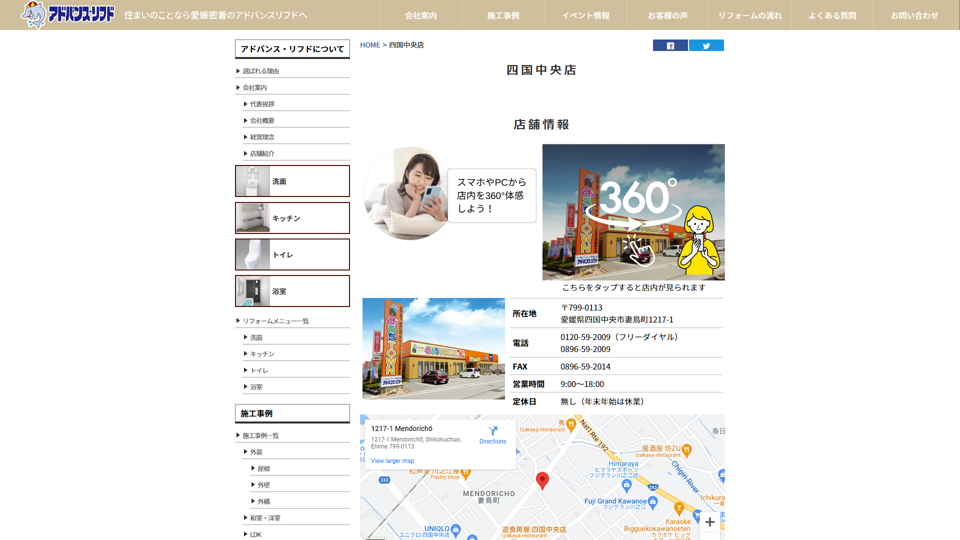The height and width of the screenshot is (540, 960).
Task: Click the Twitter share icon
Action: (x=706, y=45)
